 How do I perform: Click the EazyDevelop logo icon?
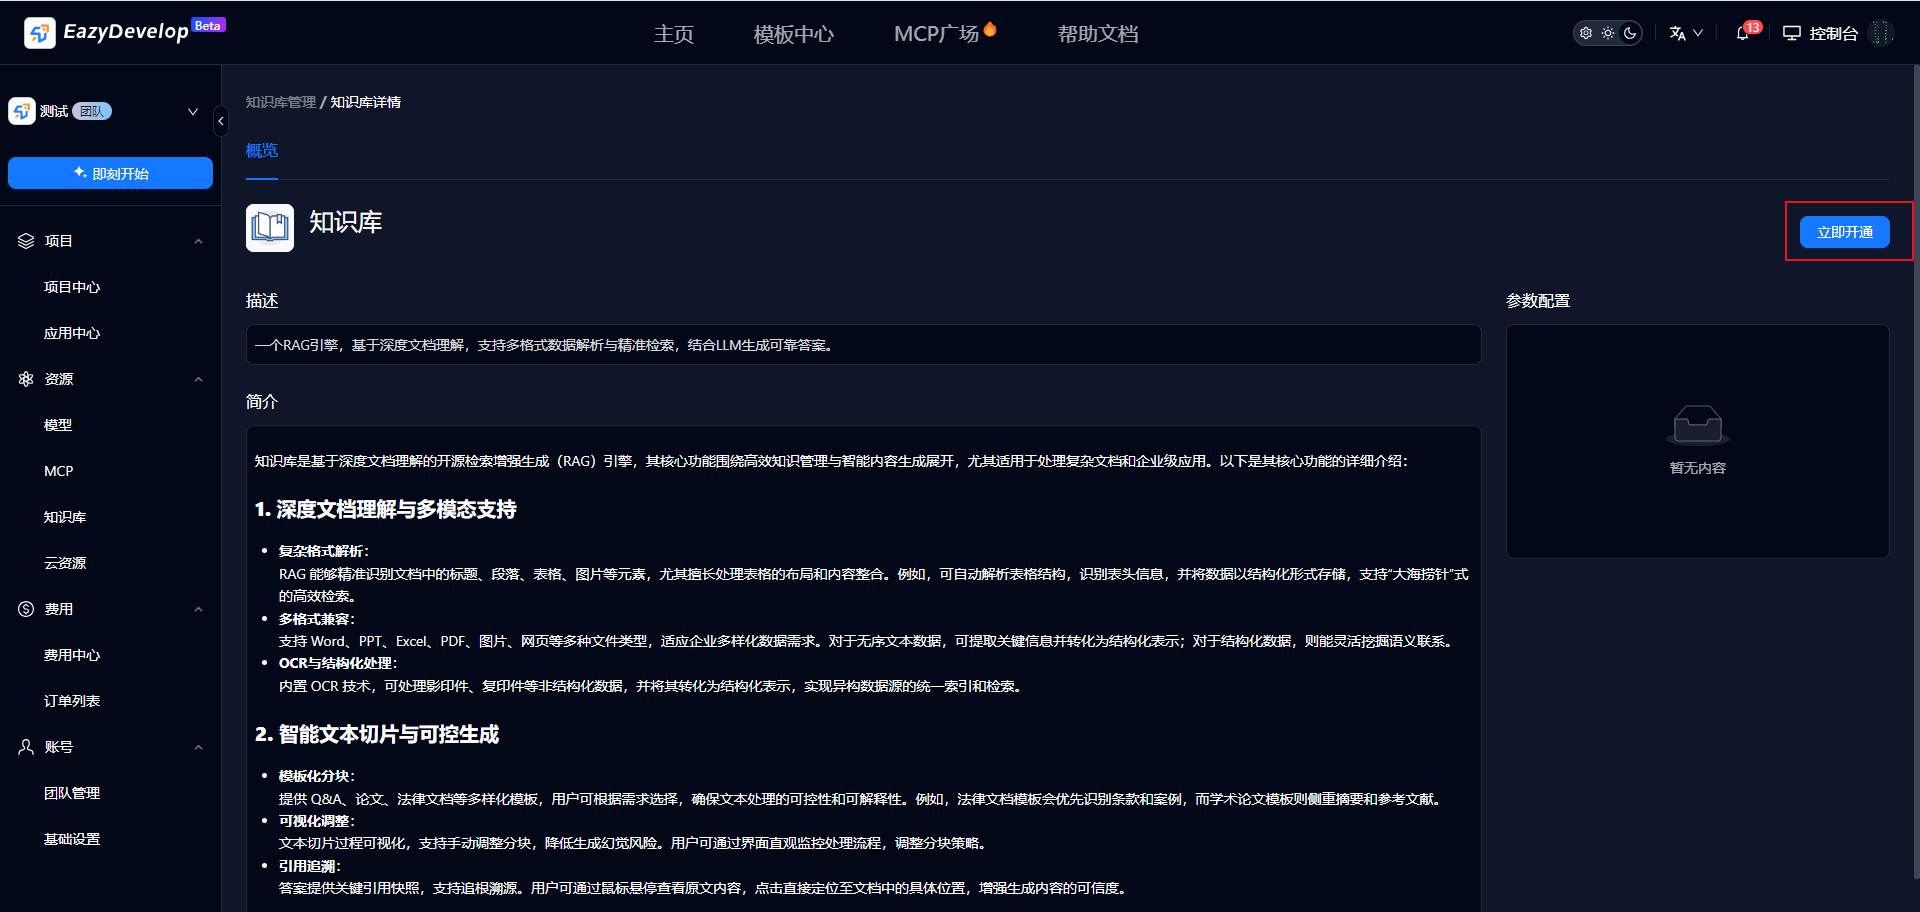coord(40,33)
